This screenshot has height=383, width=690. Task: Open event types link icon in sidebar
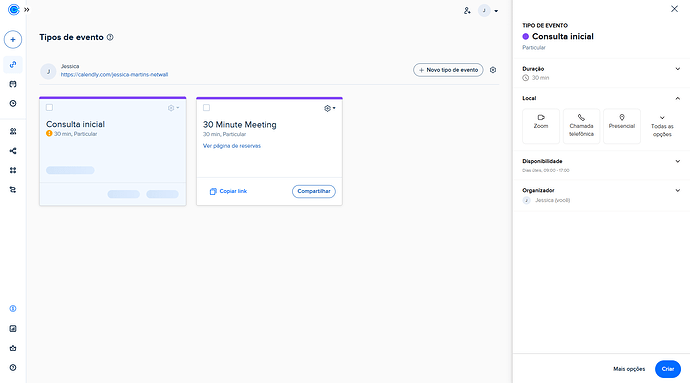[x=13, y=64]
